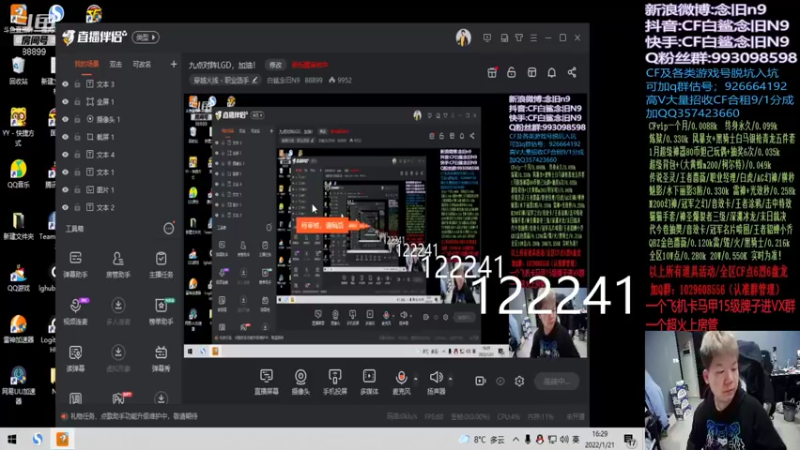The height and width of the screenshot is (450, 800).
Task: Click the 直播屏幕 icon in bottom bar
Action: tap(266, 382)
